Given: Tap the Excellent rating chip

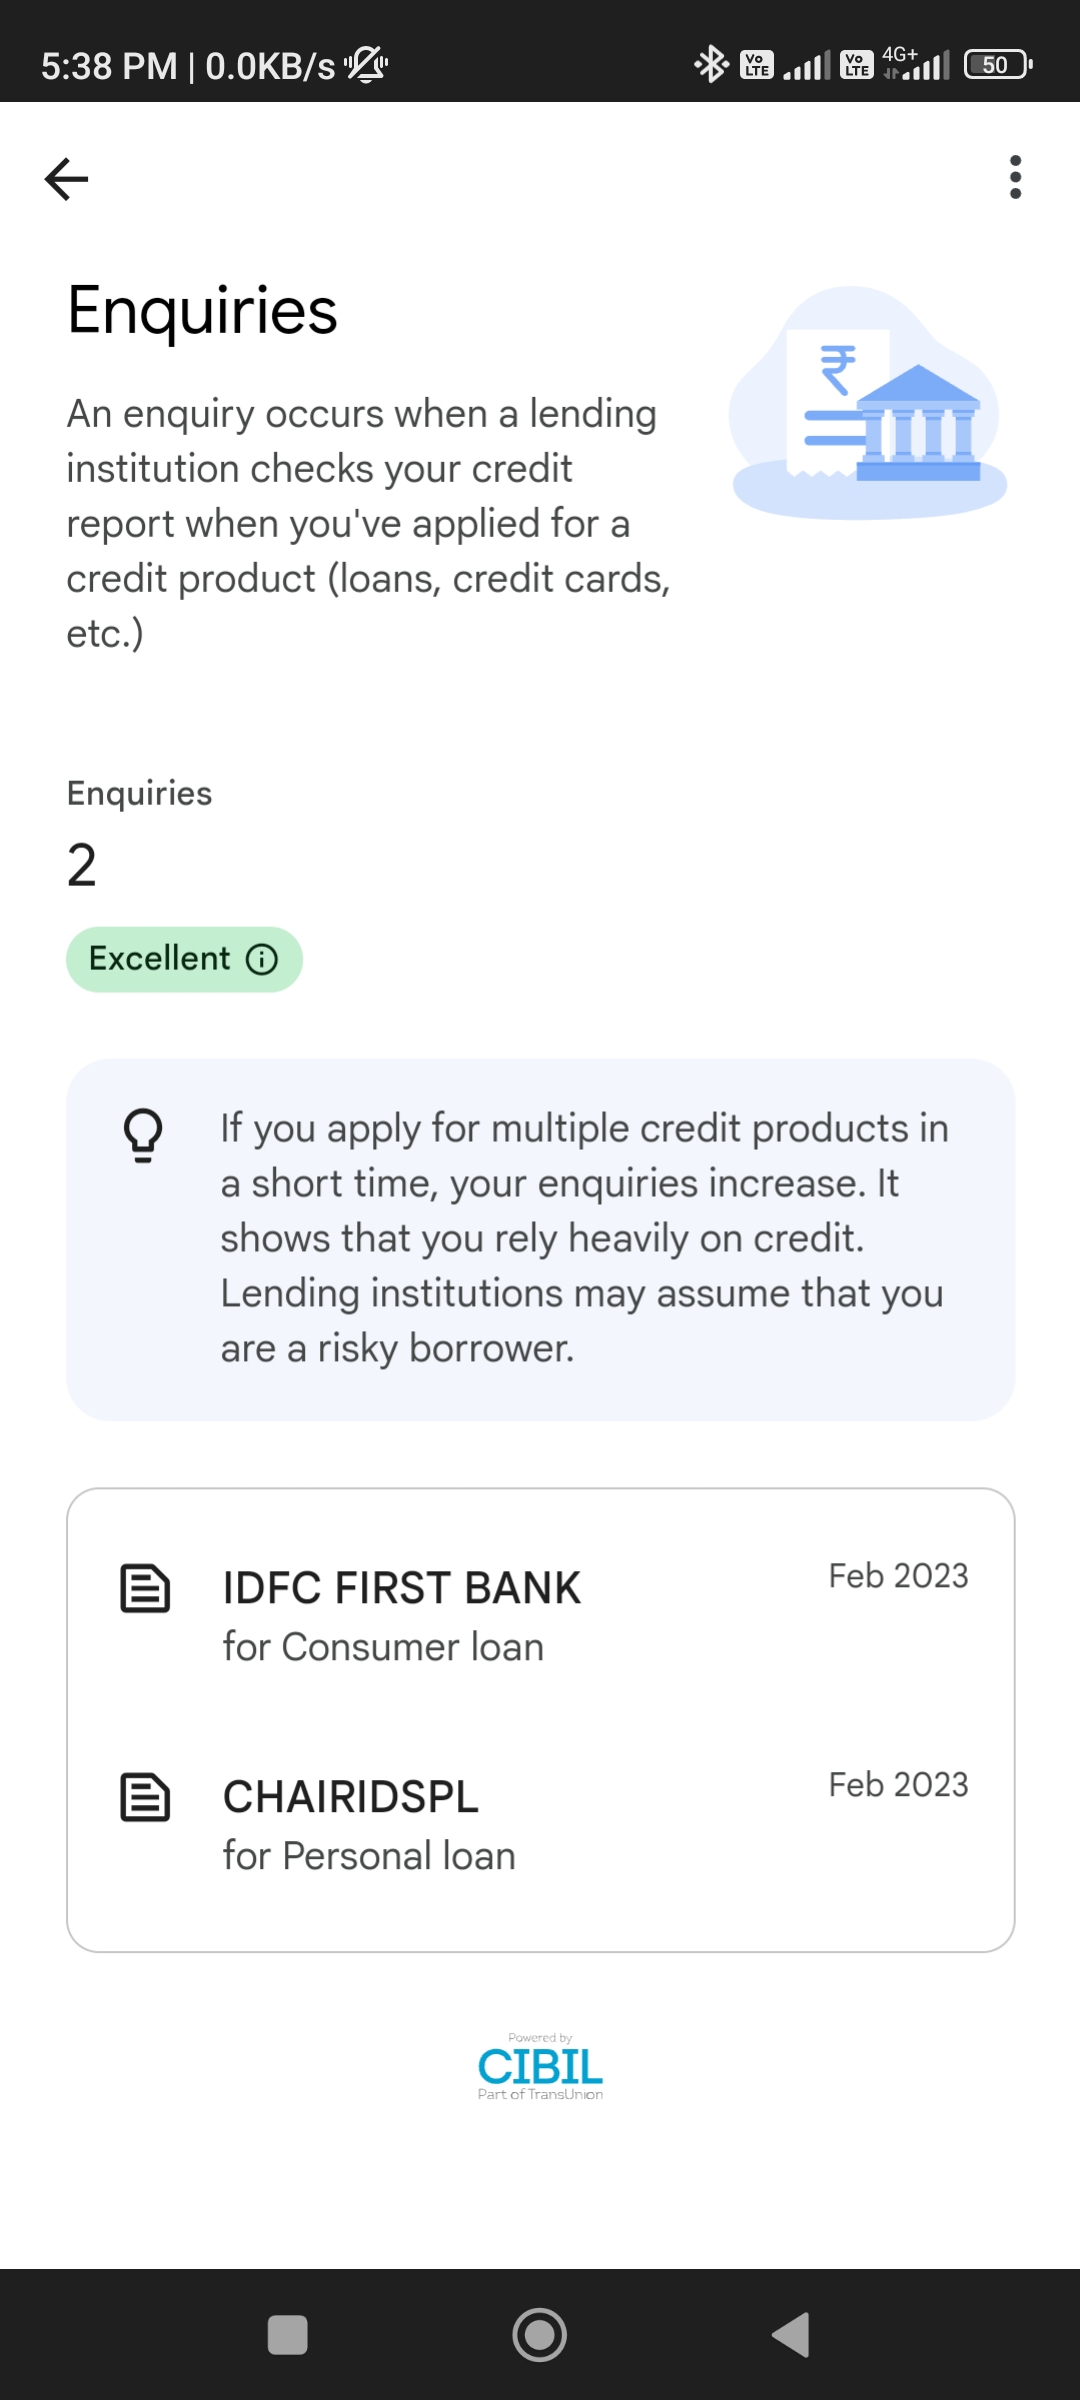Looking at the screenshot, I should (184, 959).
